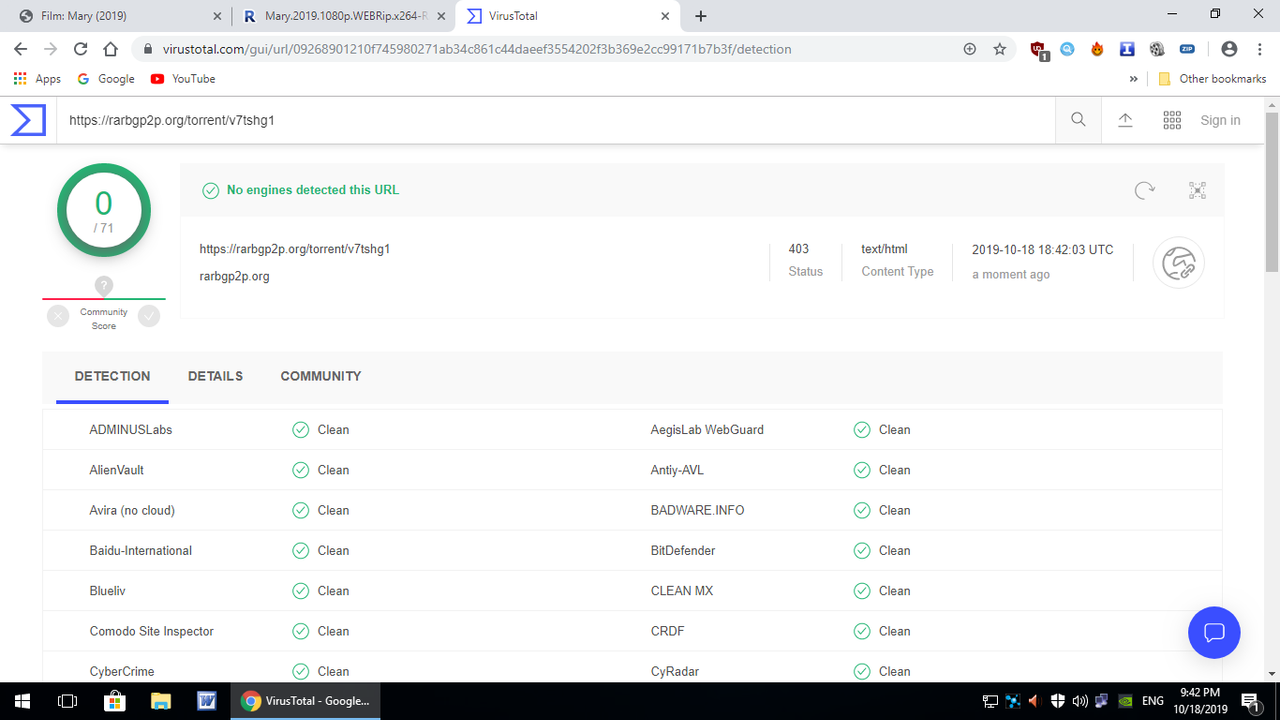Click the ENG language indicator
Viewport: 1280px width, 720px height.
tap(1152, 701)
